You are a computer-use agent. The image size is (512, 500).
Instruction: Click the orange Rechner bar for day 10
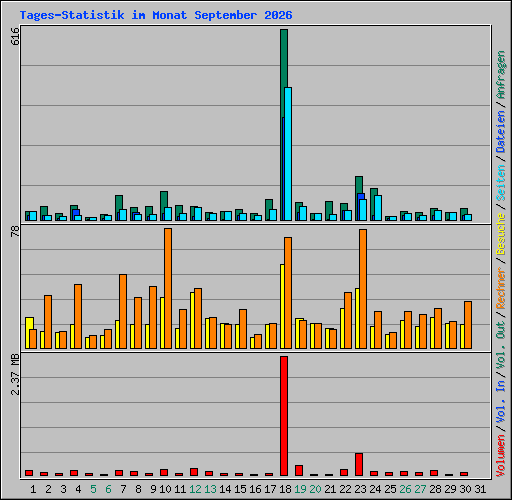(168, 288)
